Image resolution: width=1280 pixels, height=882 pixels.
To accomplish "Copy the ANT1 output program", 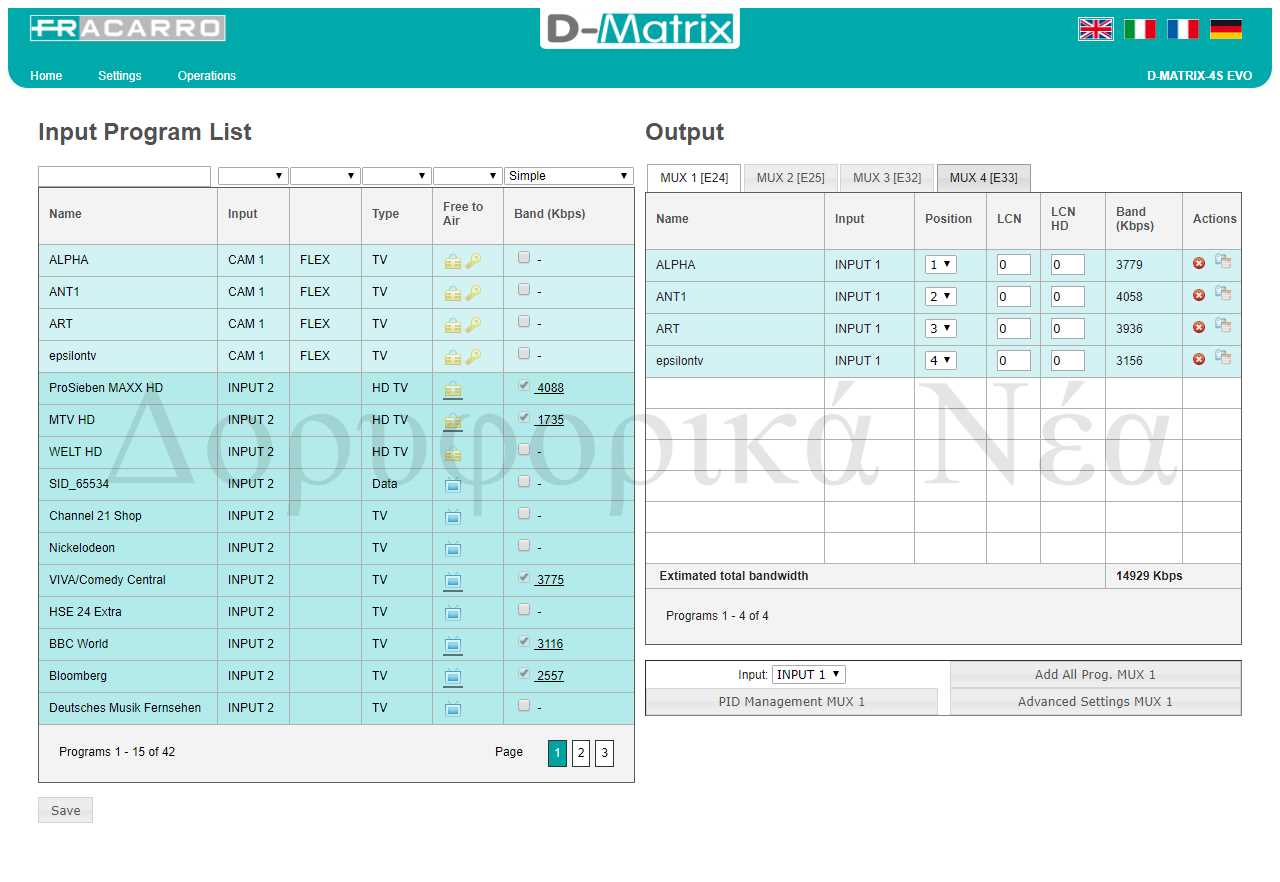I will pyautogui.click(x=1223, y=294).
